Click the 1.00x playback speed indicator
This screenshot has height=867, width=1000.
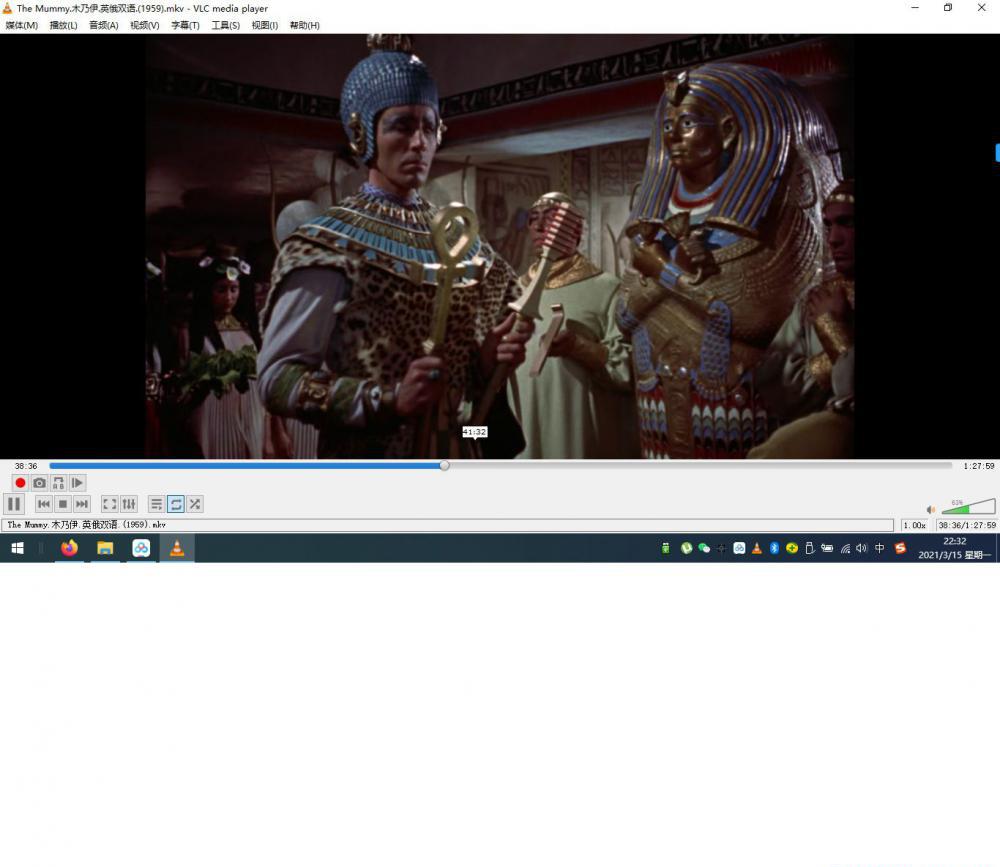(x=915, y=525)
